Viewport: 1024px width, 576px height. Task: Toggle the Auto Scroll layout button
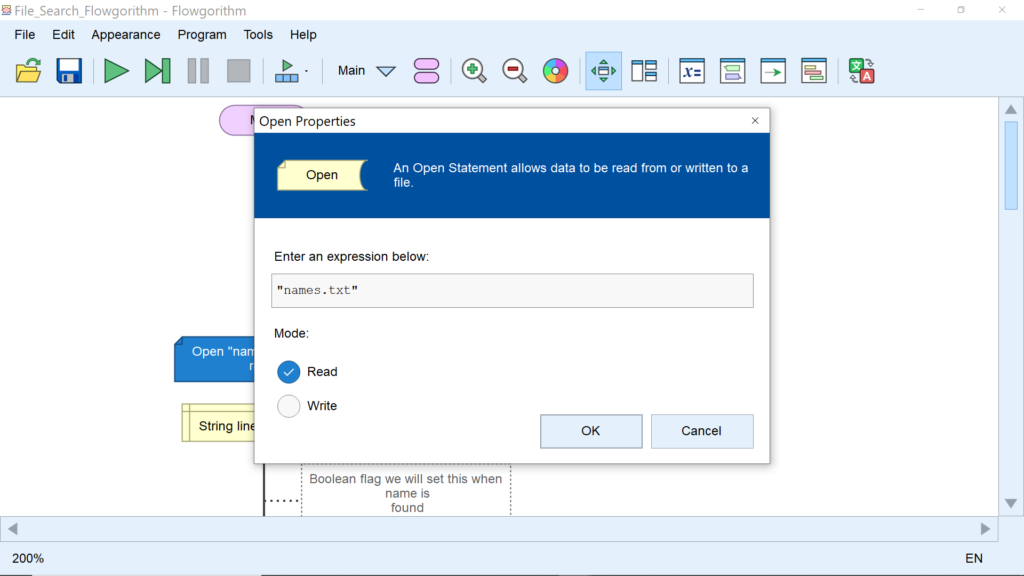click(603, 71)
